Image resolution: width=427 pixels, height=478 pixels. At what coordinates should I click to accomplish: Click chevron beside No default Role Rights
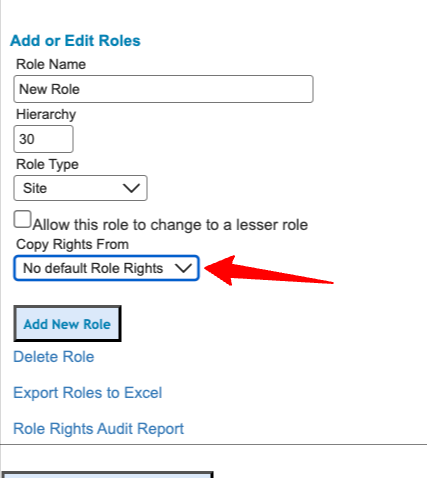(184, 268)
